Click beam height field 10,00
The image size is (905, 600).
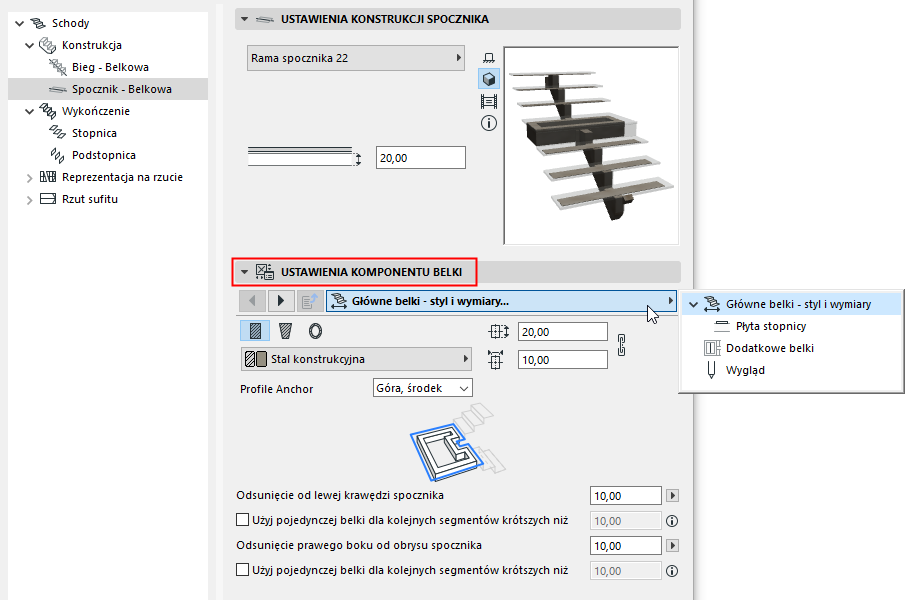563,360
